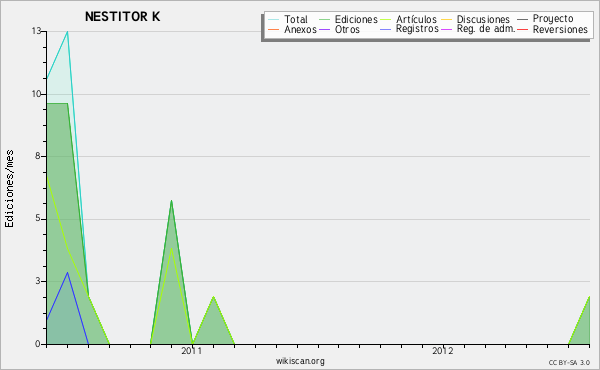Viewport: 600px width, 370px height.
Task: Select the Otros legend entry
Action: click(347, 29)
